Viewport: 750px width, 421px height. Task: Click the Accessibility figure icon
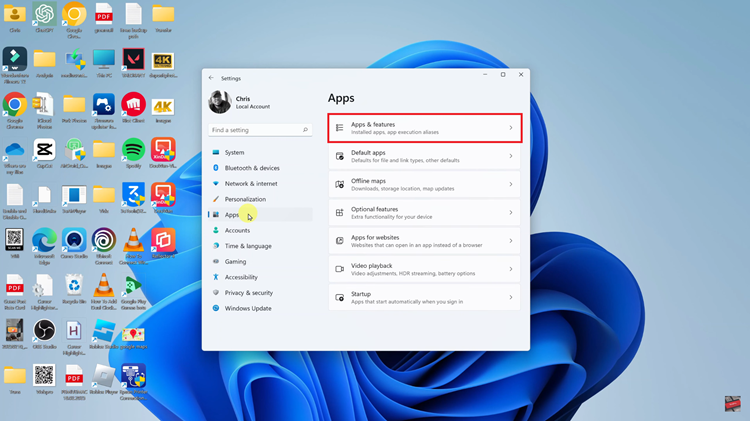pyautogui.click(x=216, y=277)
